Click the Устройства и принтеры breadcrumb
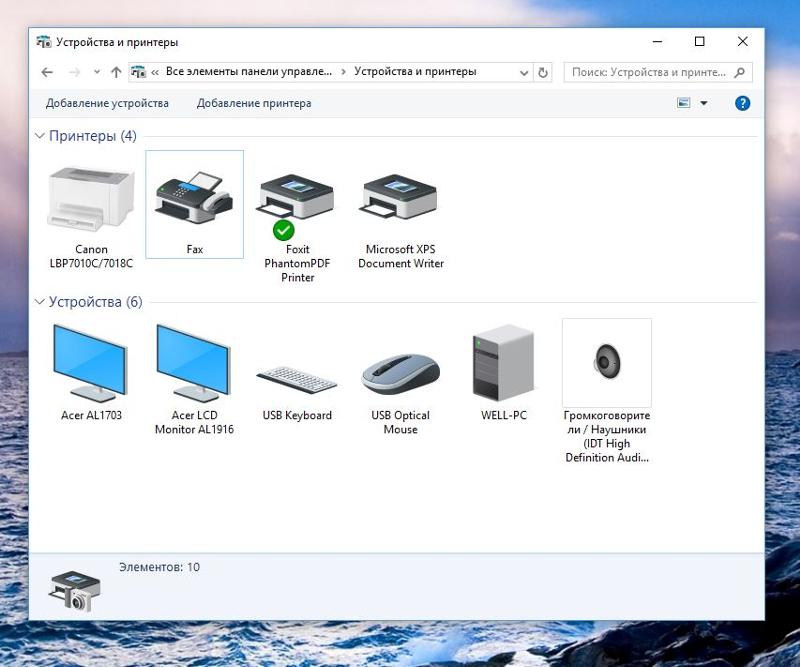800x667 pixels. point(415,71)
